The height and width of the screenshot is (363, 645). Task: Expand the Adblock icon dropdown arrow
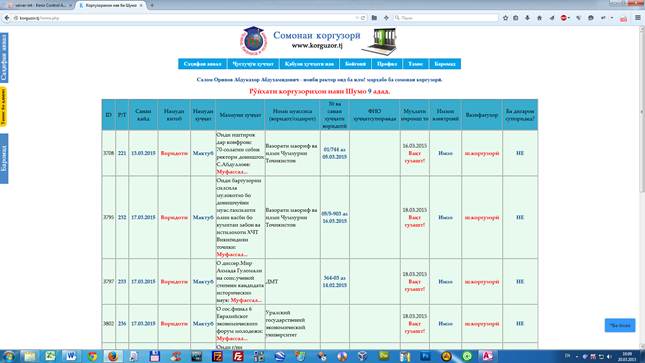click(569, 18)
